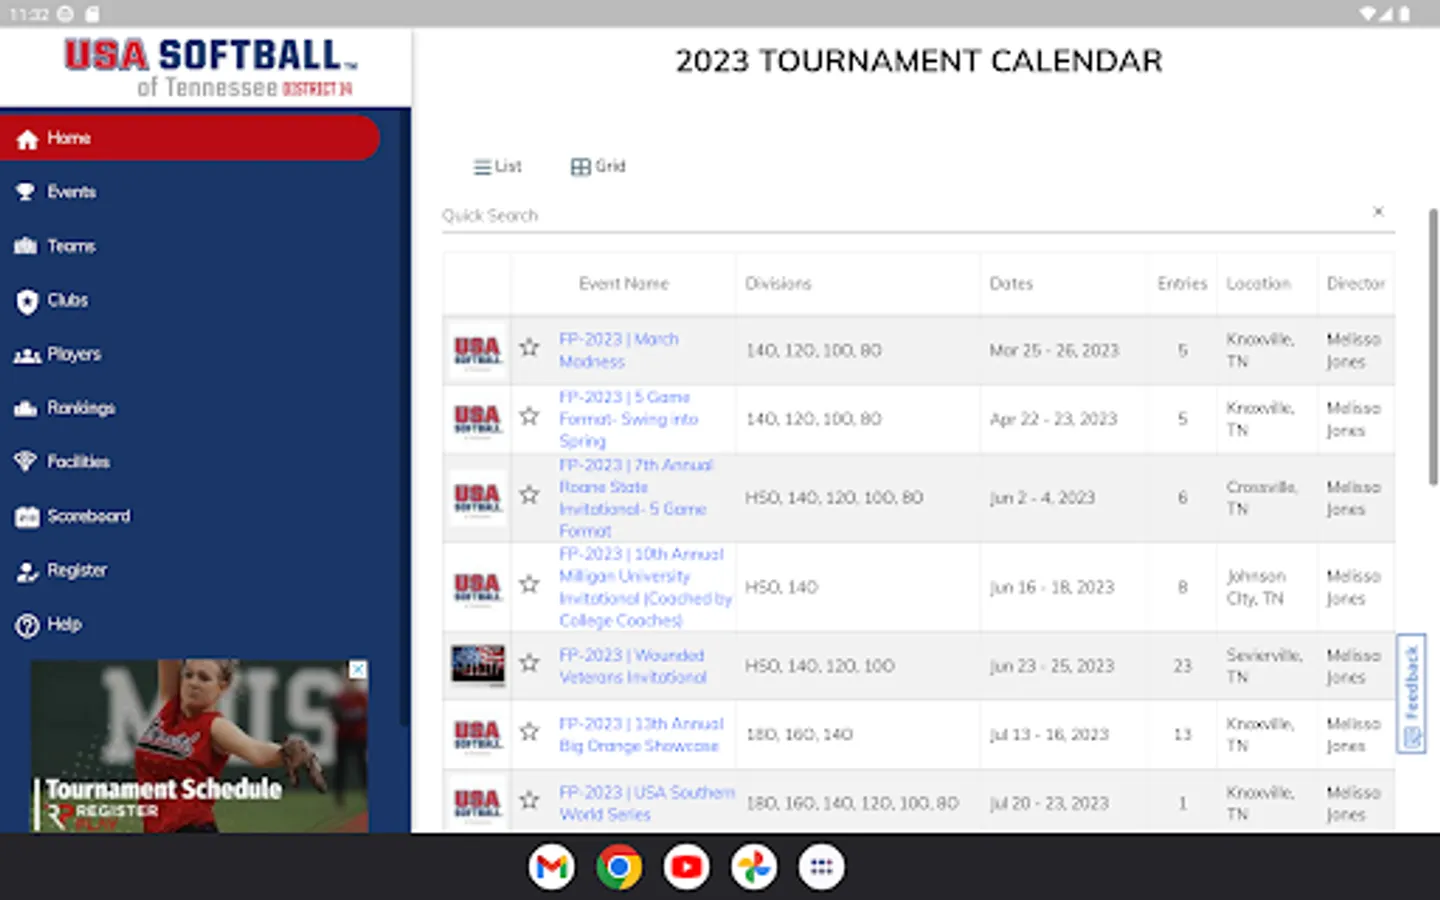Click USA Softball of Tennessee logo
The image size is (1440, 900).
click(208, 67)
